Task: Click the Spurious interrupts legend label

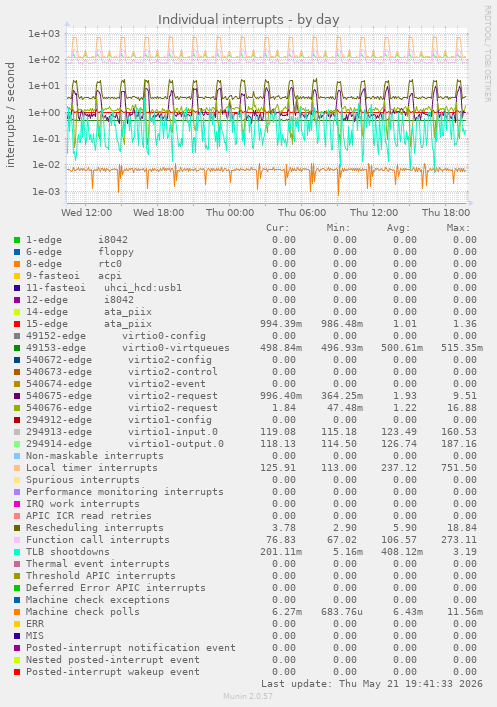Action: 83,480
